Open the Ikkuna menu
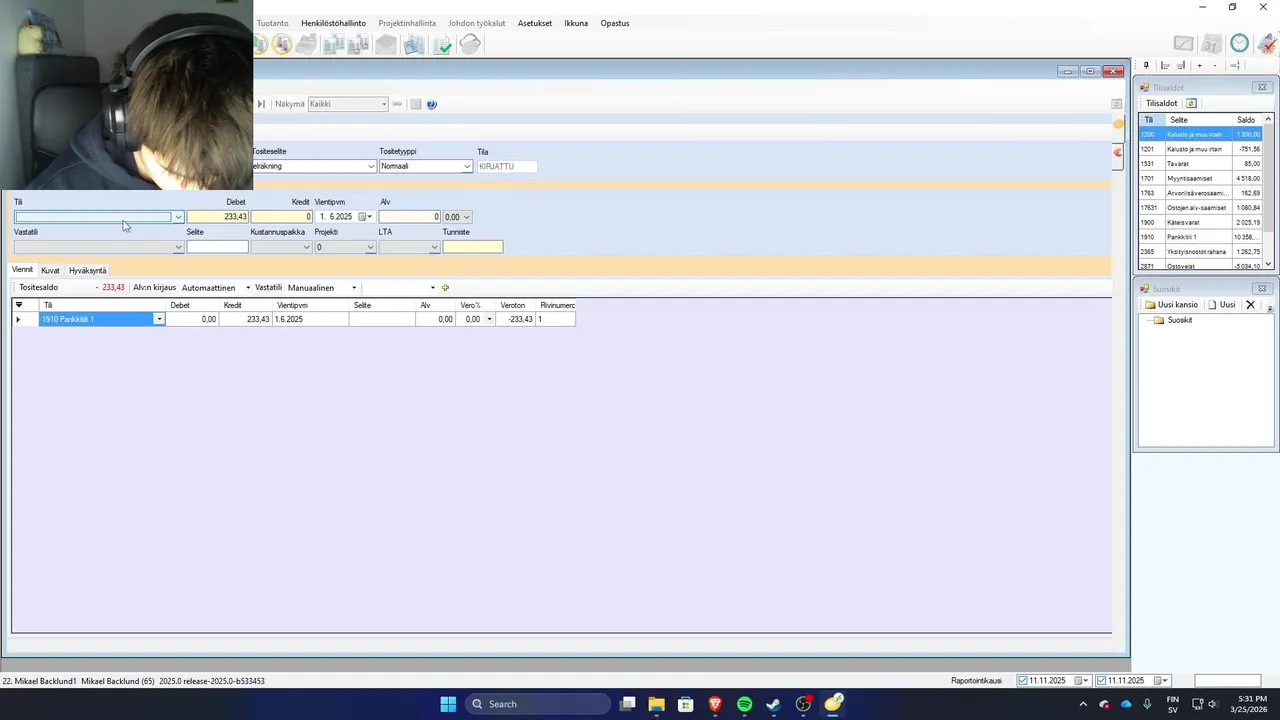 pyautogui.click(x=576, y=23)
